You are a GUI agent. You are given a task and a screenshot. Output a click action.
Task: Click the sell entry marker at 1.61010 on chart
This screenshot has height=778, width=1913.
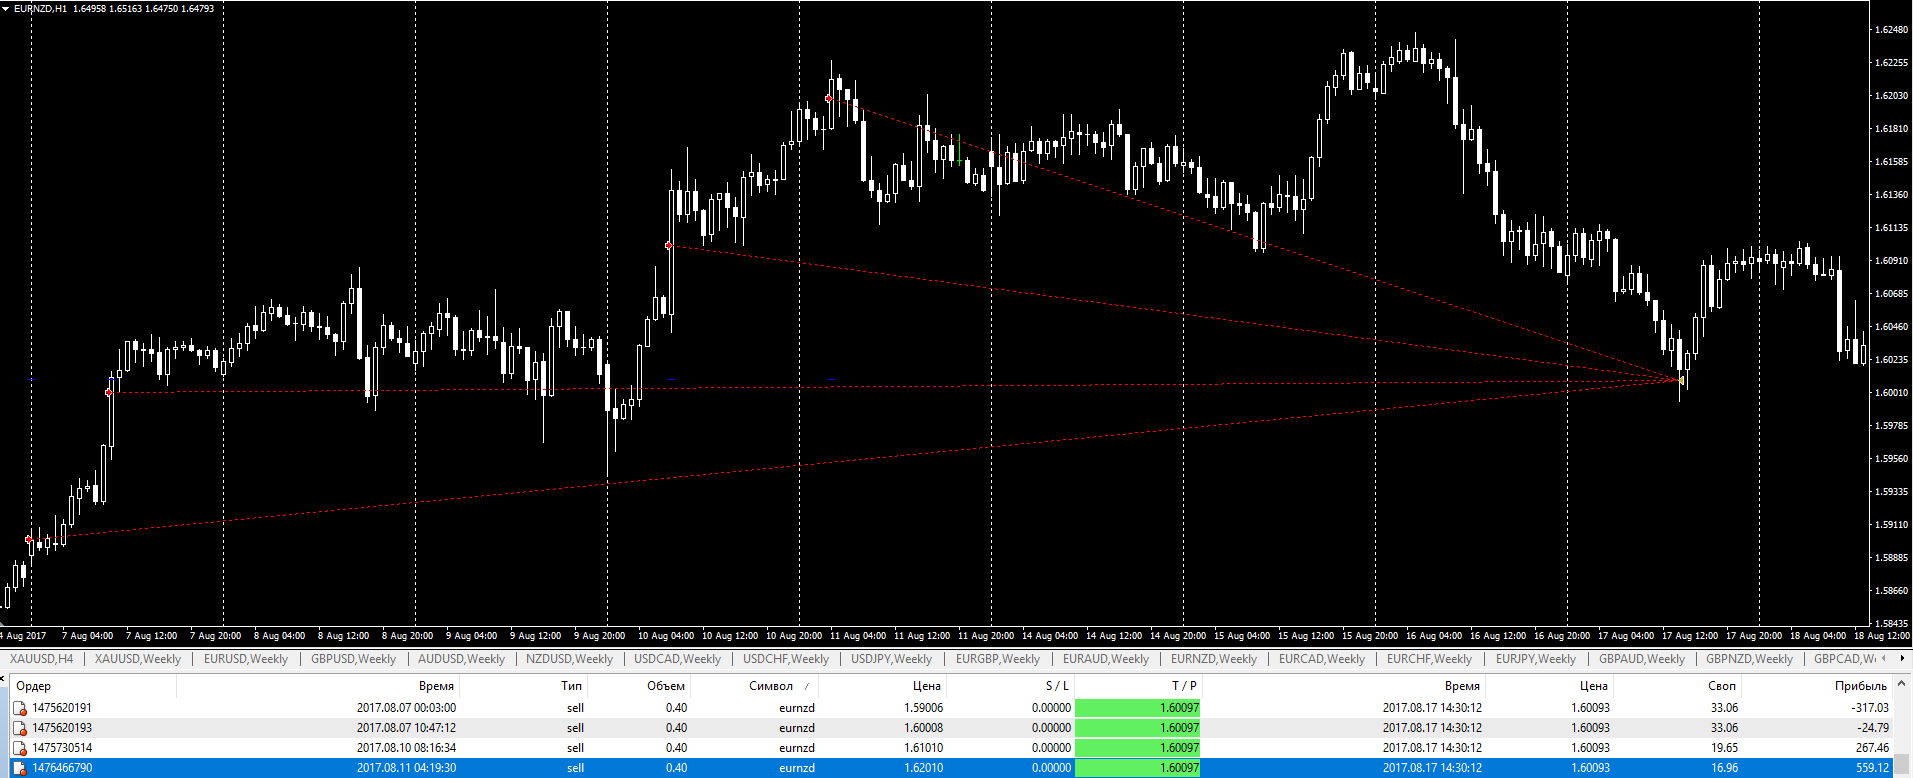pyautogui.click(x=669, y=245)
